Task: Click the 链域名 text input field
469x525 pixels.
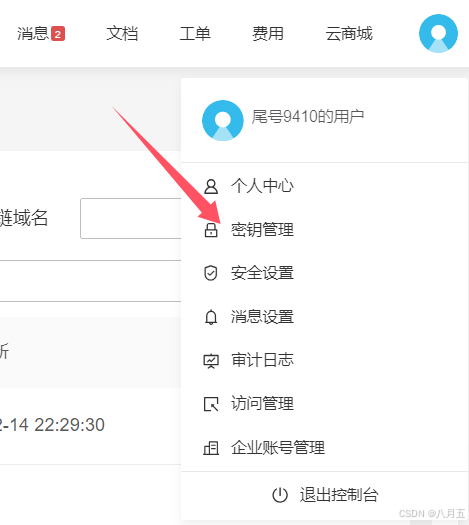Action: point(131,218)
